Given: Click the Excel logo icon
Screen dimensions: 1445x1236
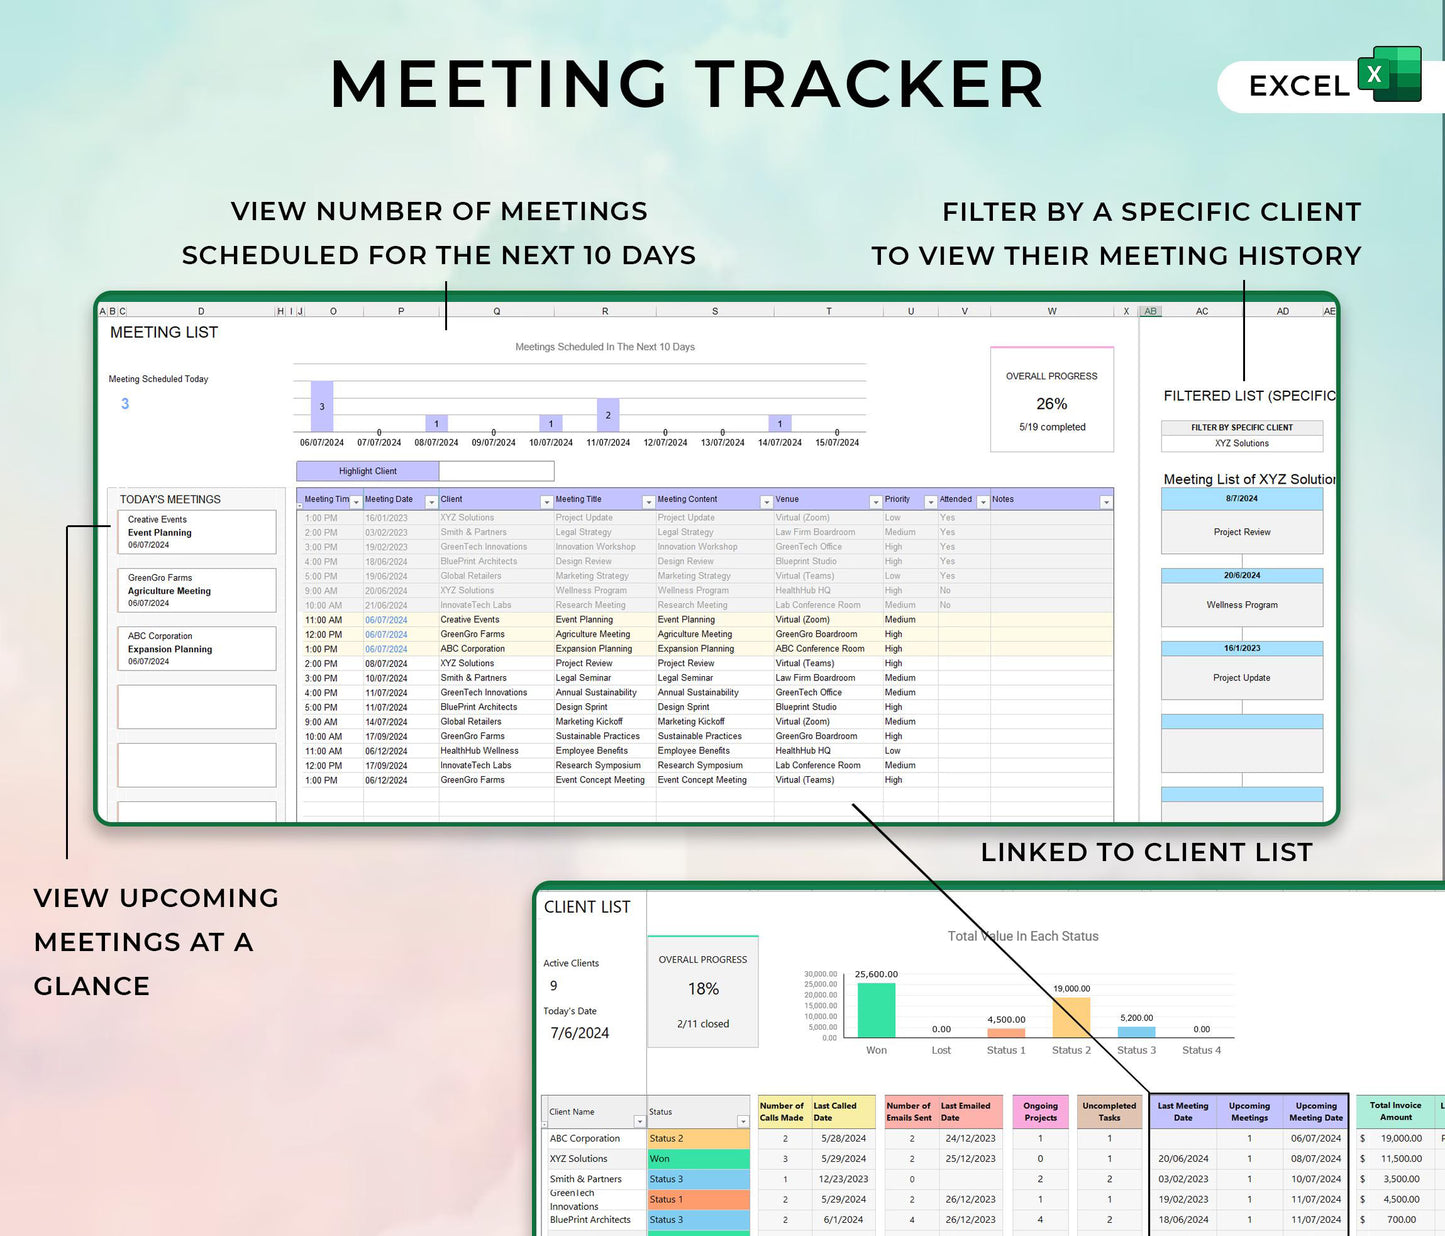Looking at the screenshot, I should point(1389,74).
